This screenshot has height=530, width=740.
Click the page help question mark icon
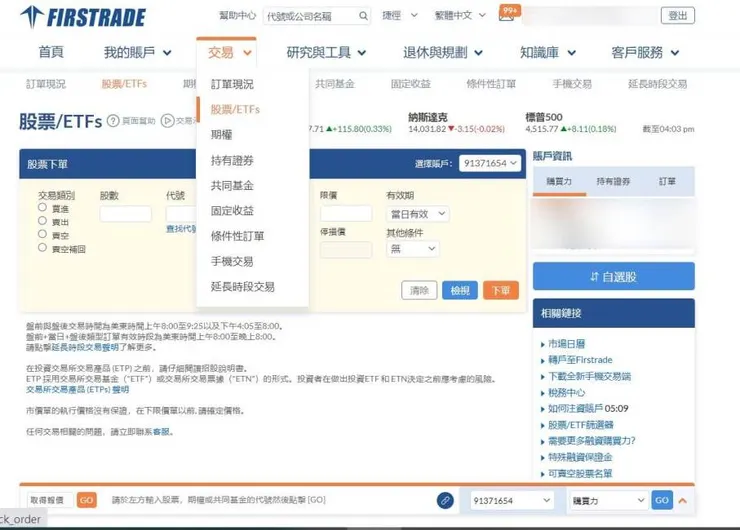tap(113, 121)
